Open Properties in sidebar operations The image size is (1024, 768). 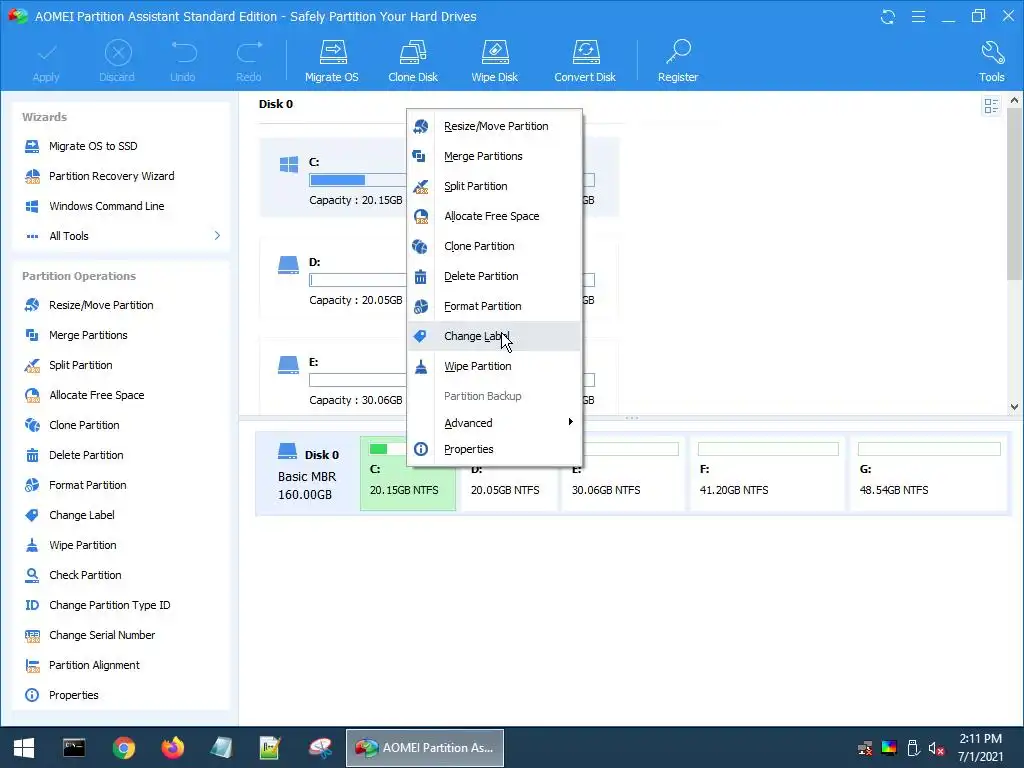pyautogui.click(x=73, y=696)
